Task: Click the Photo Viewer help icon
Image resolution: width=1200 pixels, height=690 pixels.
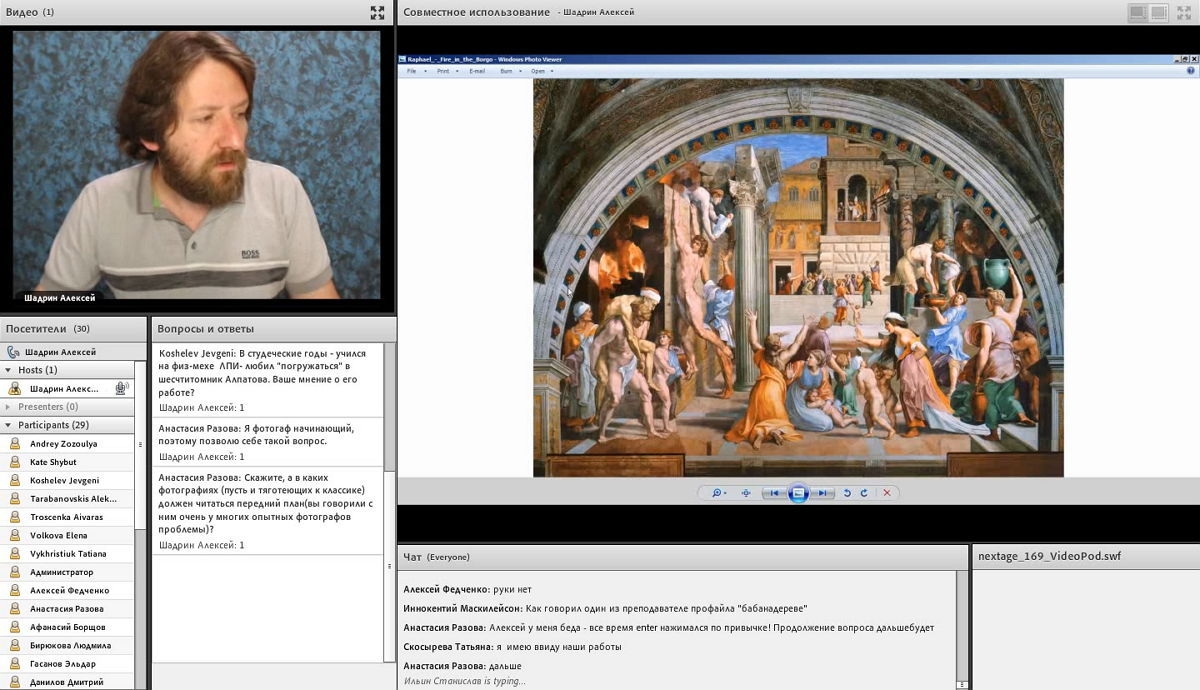Action: coord(1190,71)
